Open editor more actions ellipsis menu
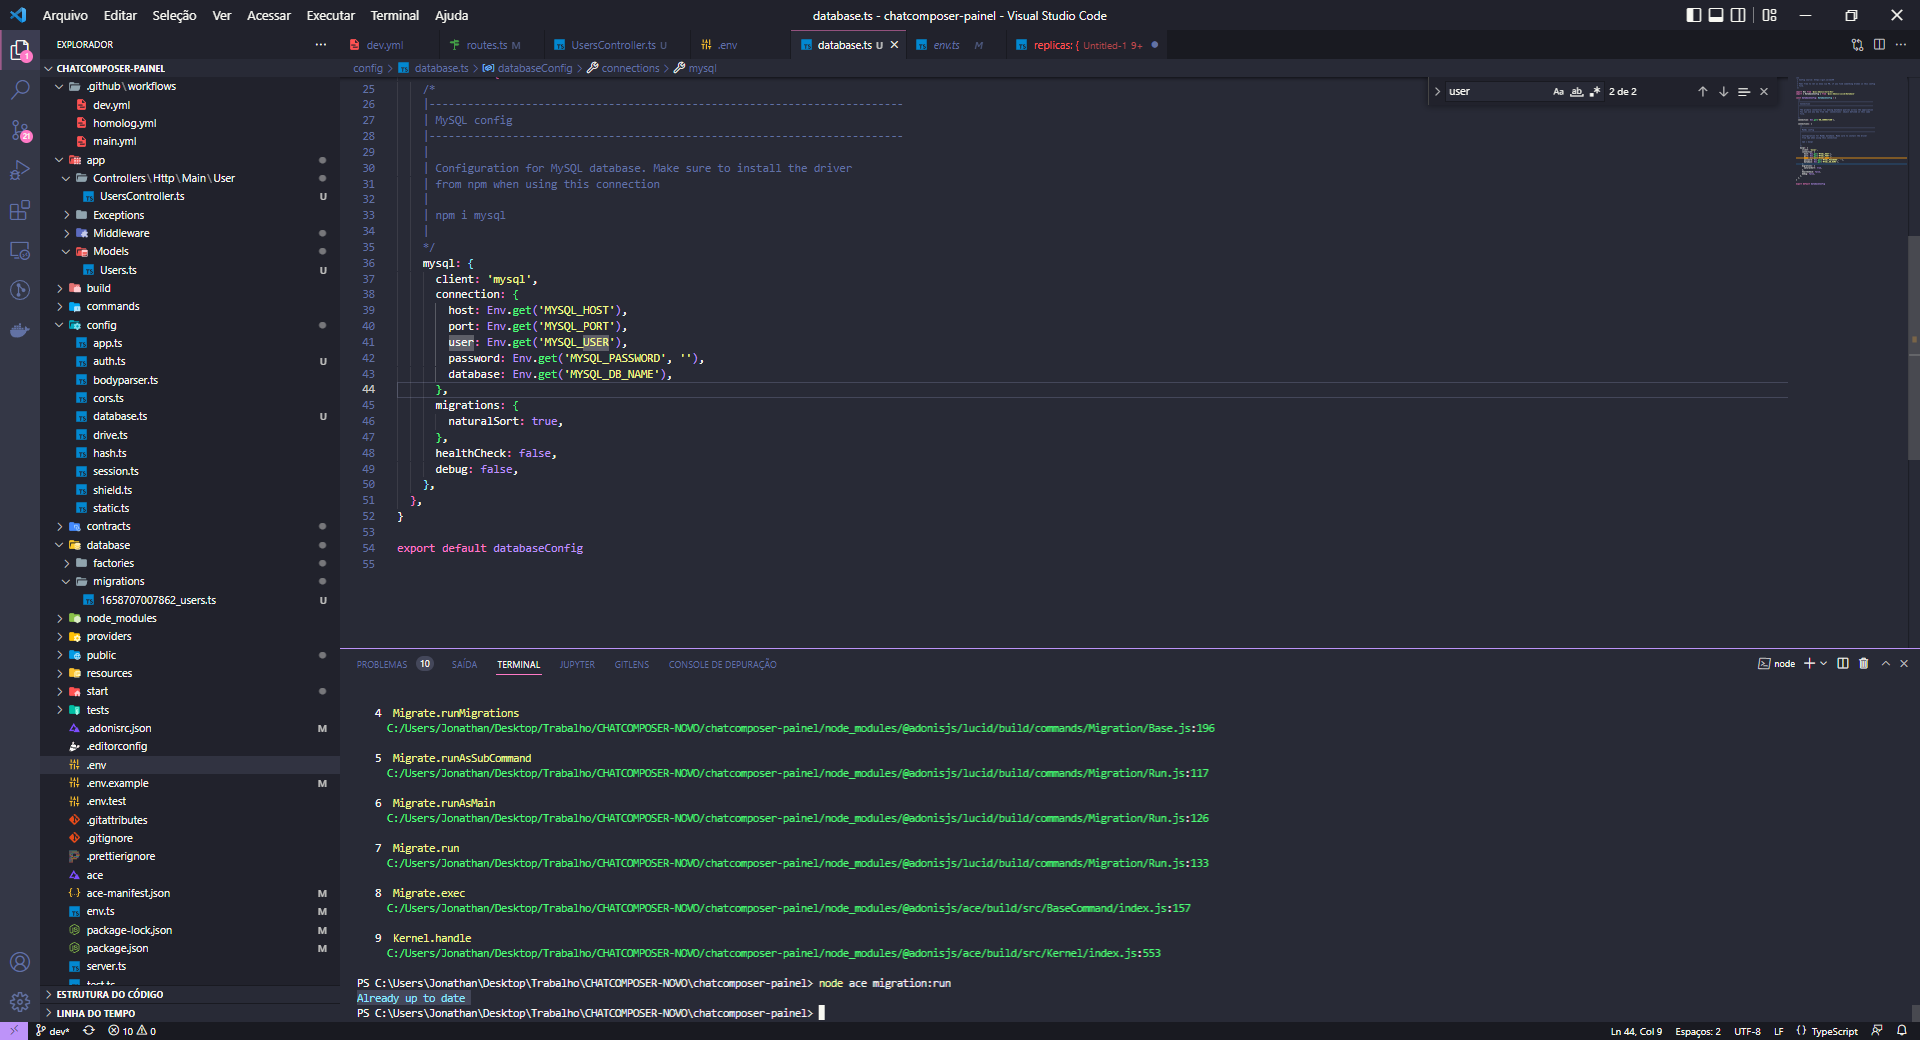Screen dimensions: 1920x1040 [1901, 45]
